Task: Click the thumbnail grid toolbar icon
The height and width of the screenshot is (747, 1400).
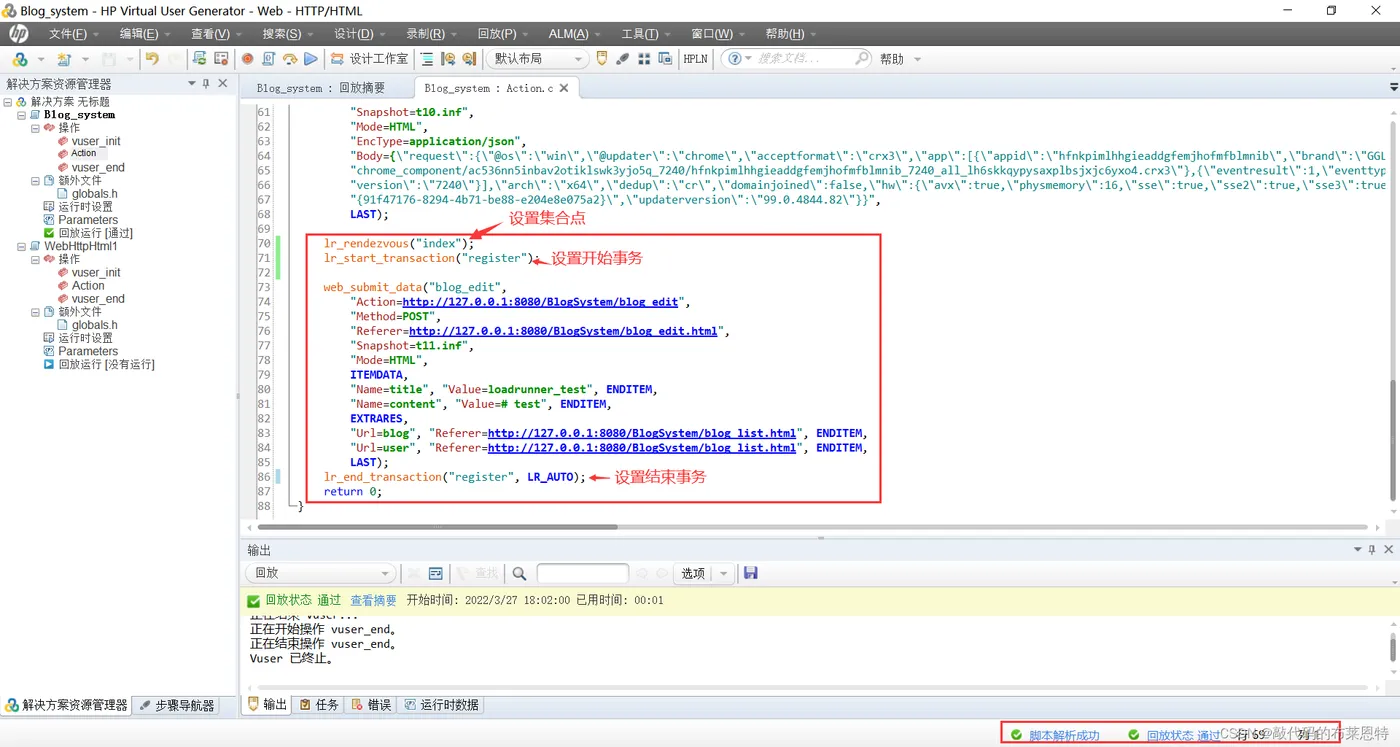Action: (644, 59)
